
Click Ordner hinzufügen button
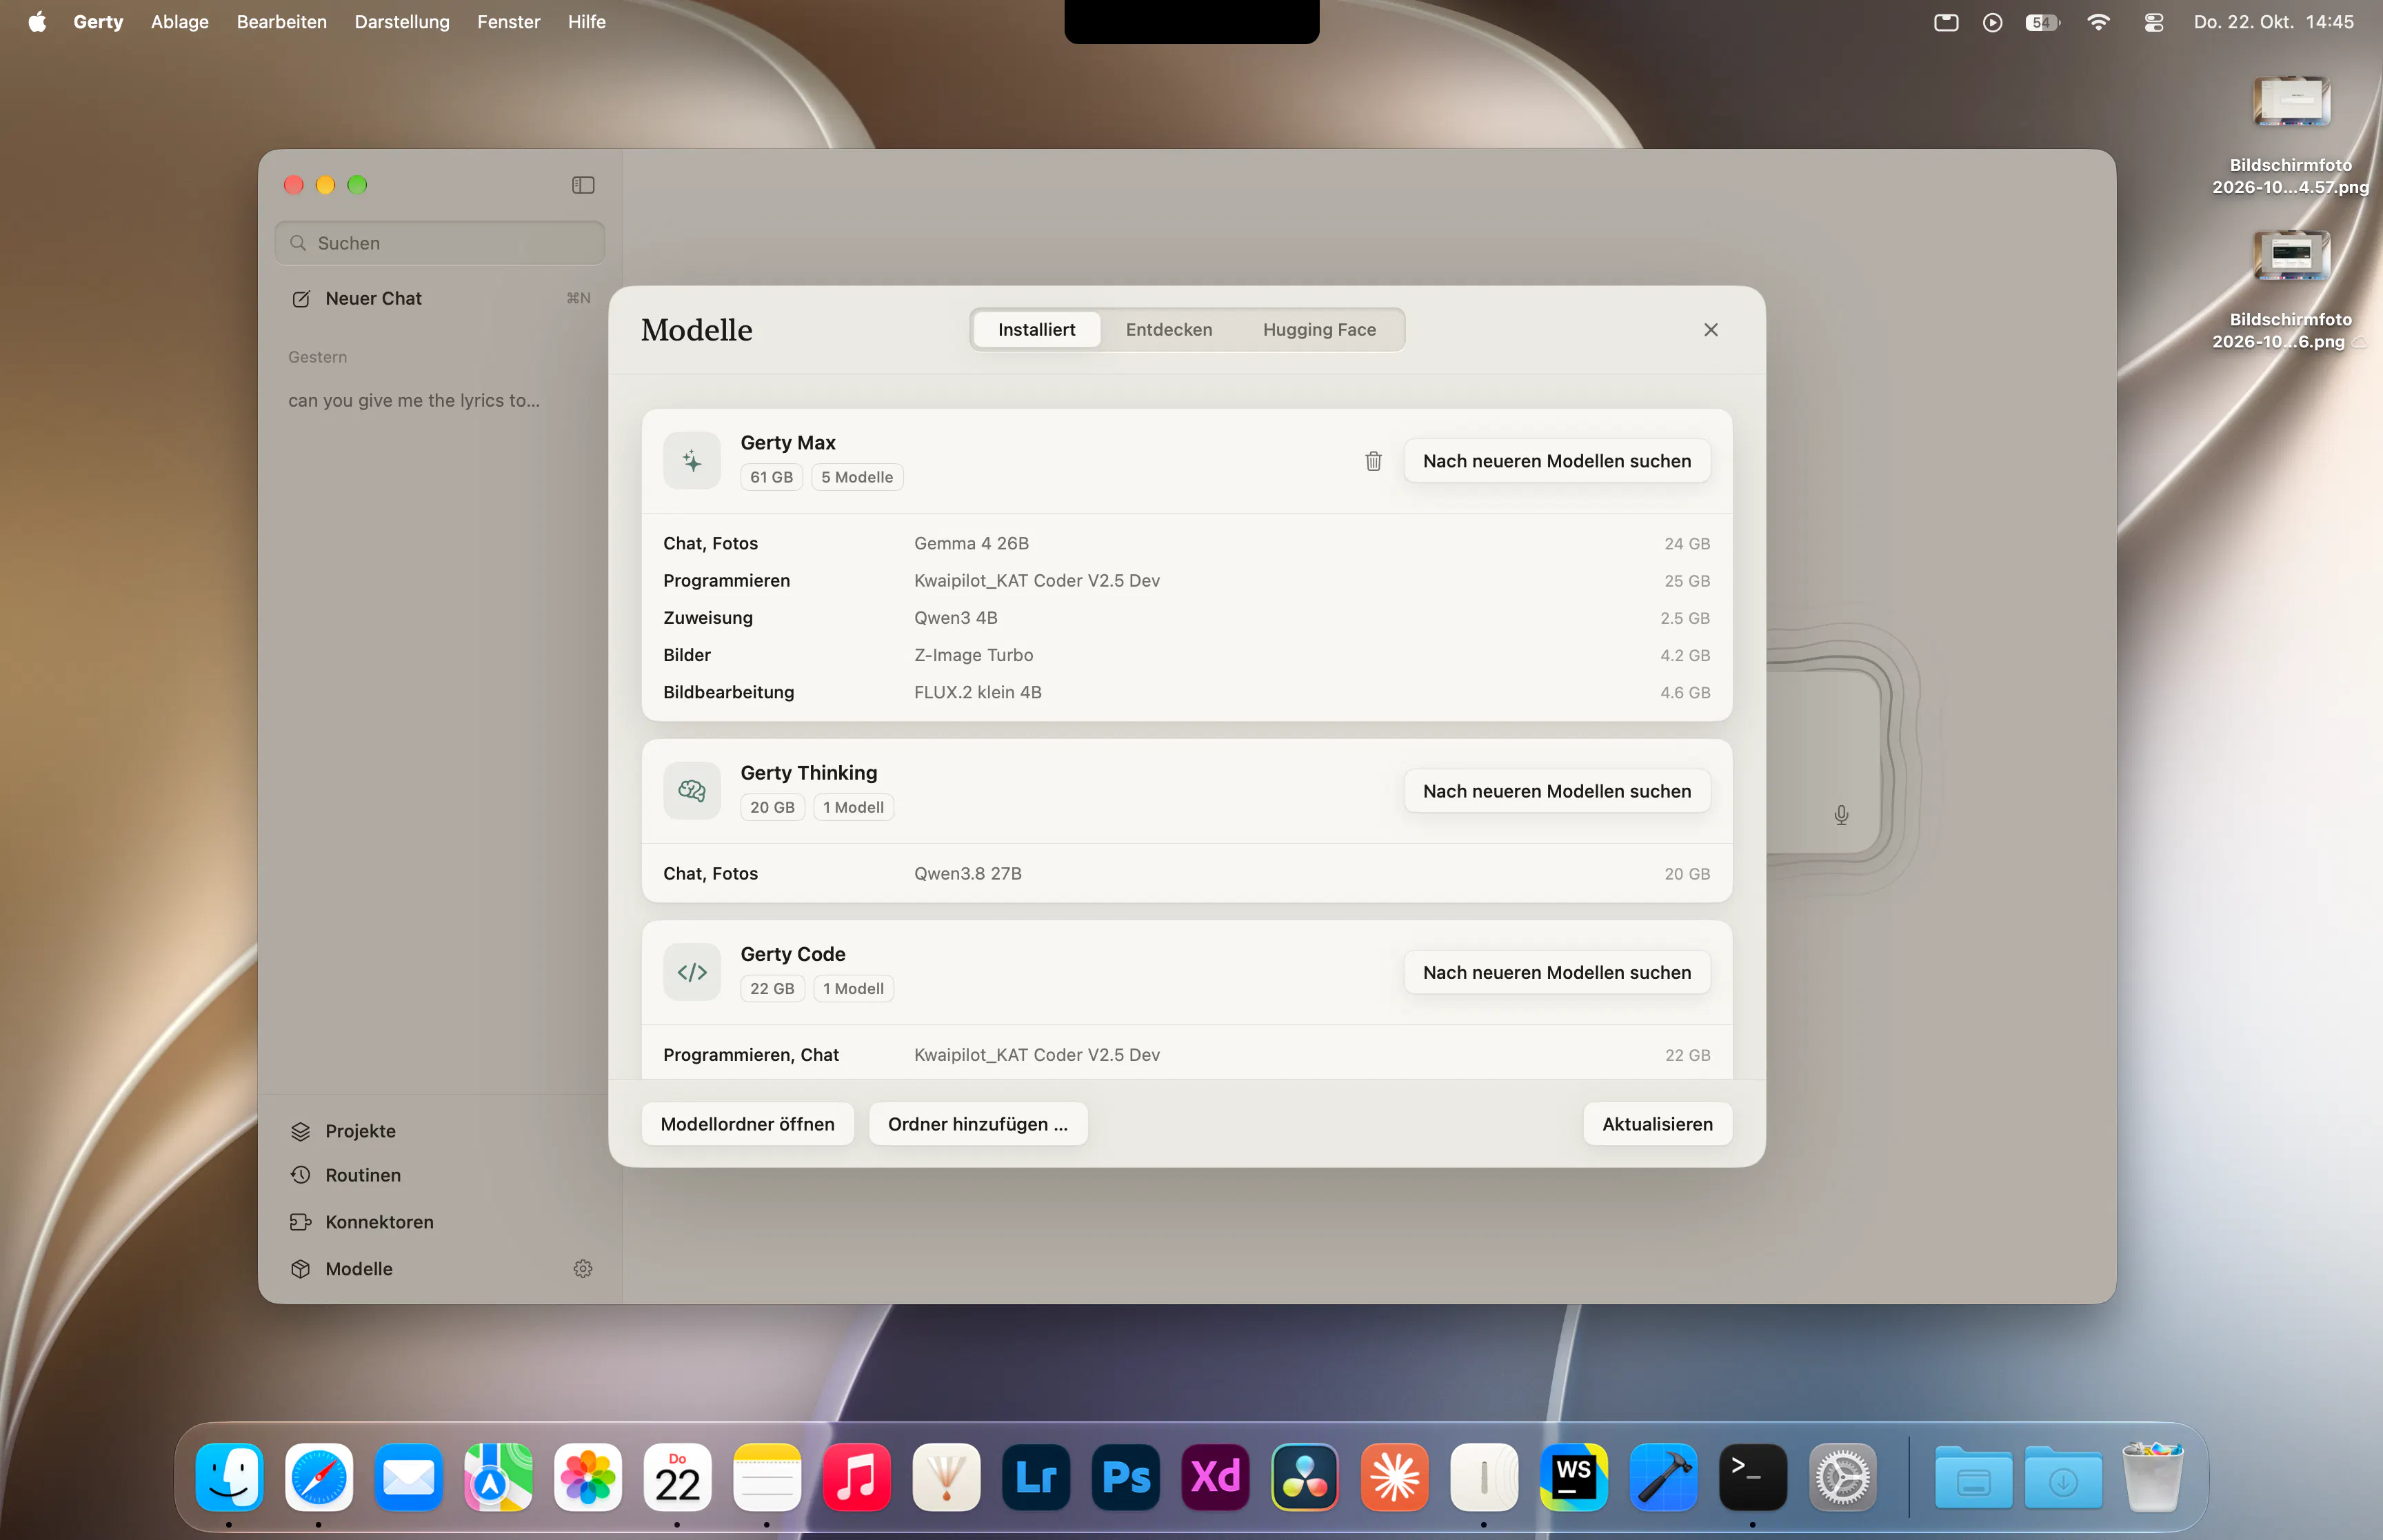coord(978,1124)
